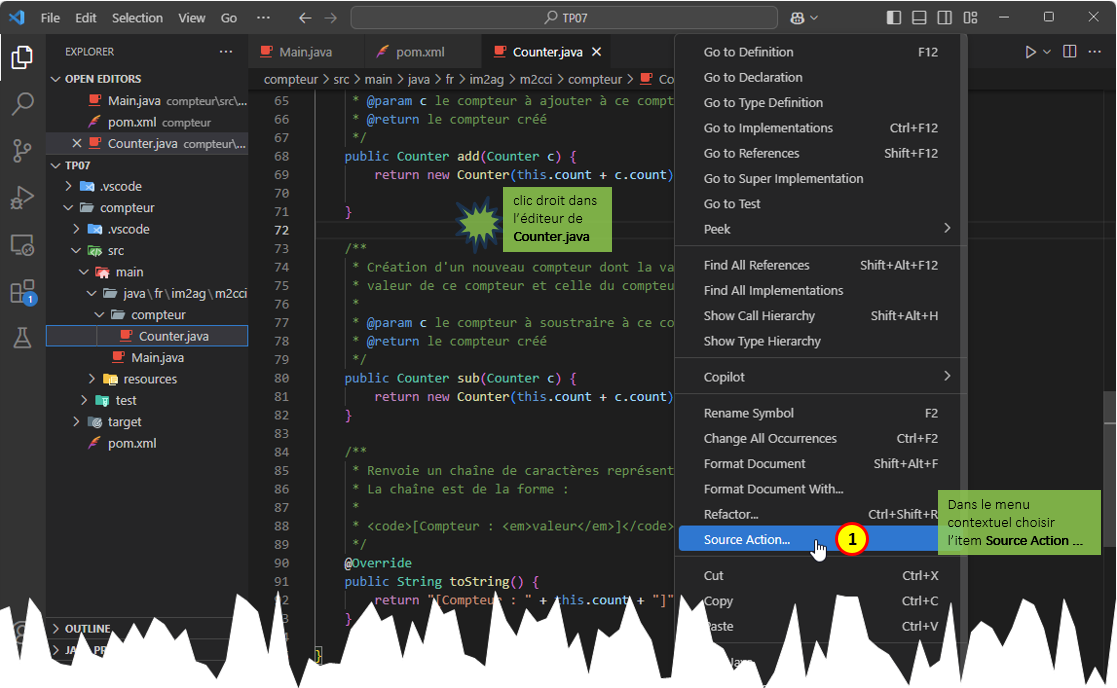This screenshot has height=688, width=1117.
Task: Click the Run Java play button
Action: pos(1030,52)
